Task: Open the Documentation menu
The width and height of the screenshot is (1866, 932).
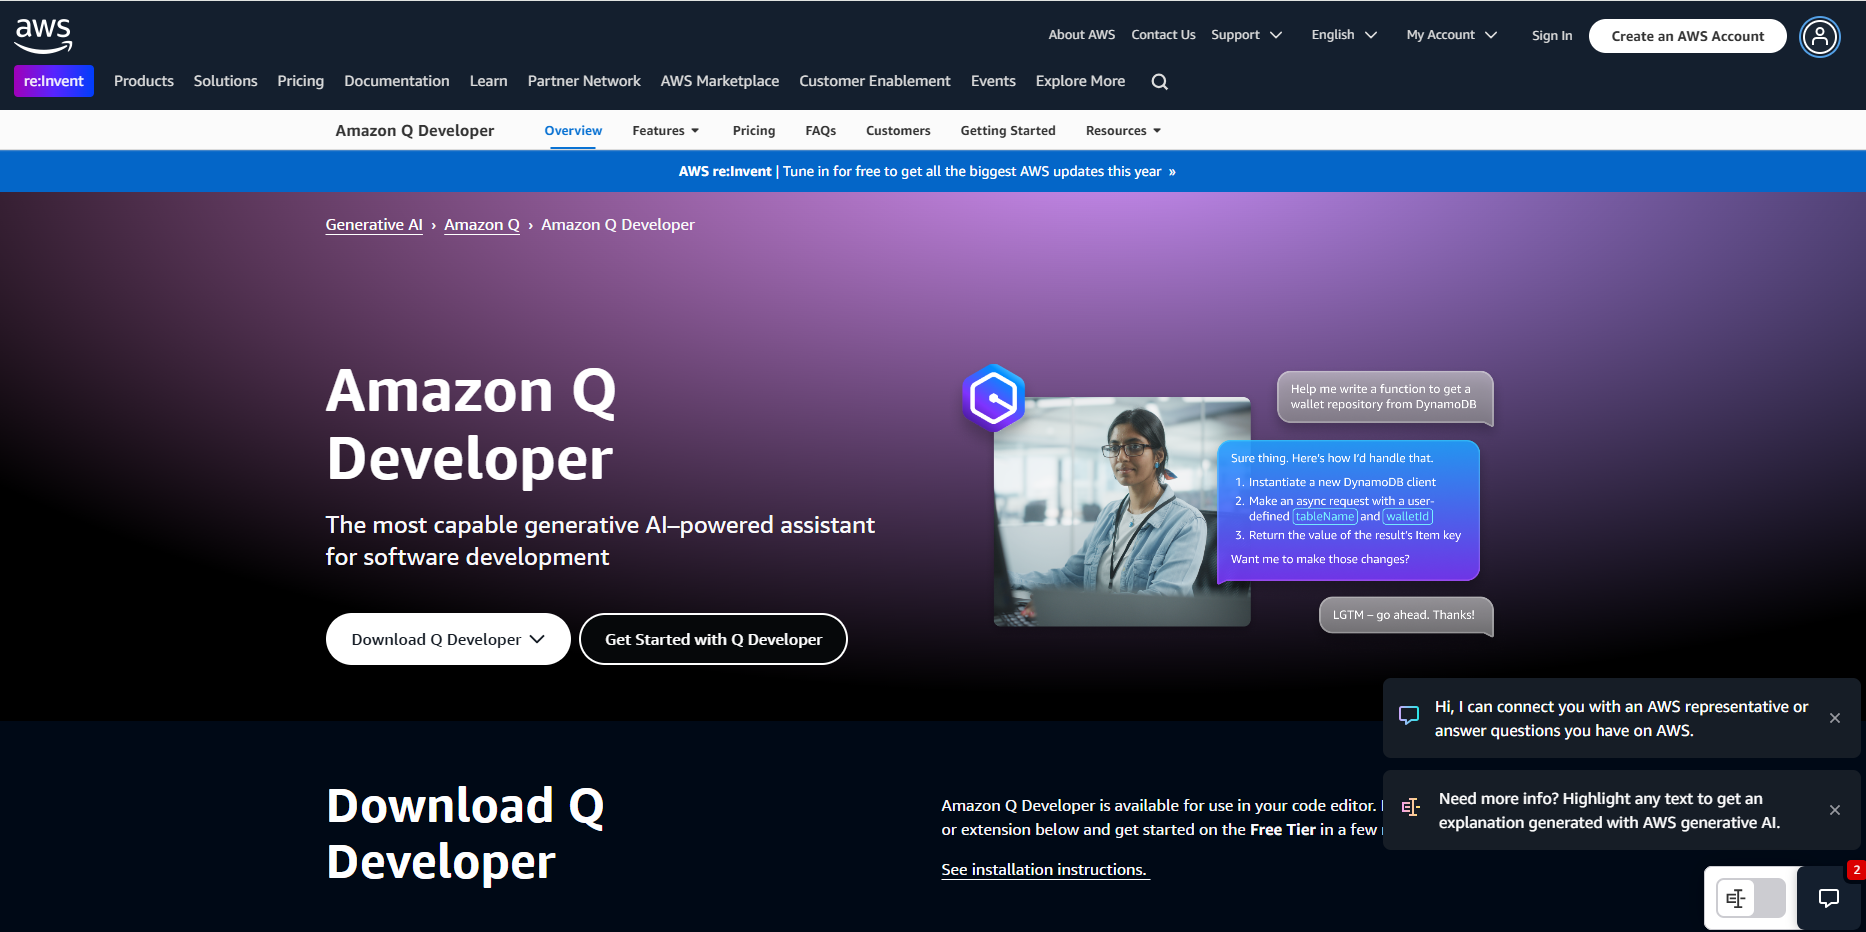Action: [x=397, y=81]
